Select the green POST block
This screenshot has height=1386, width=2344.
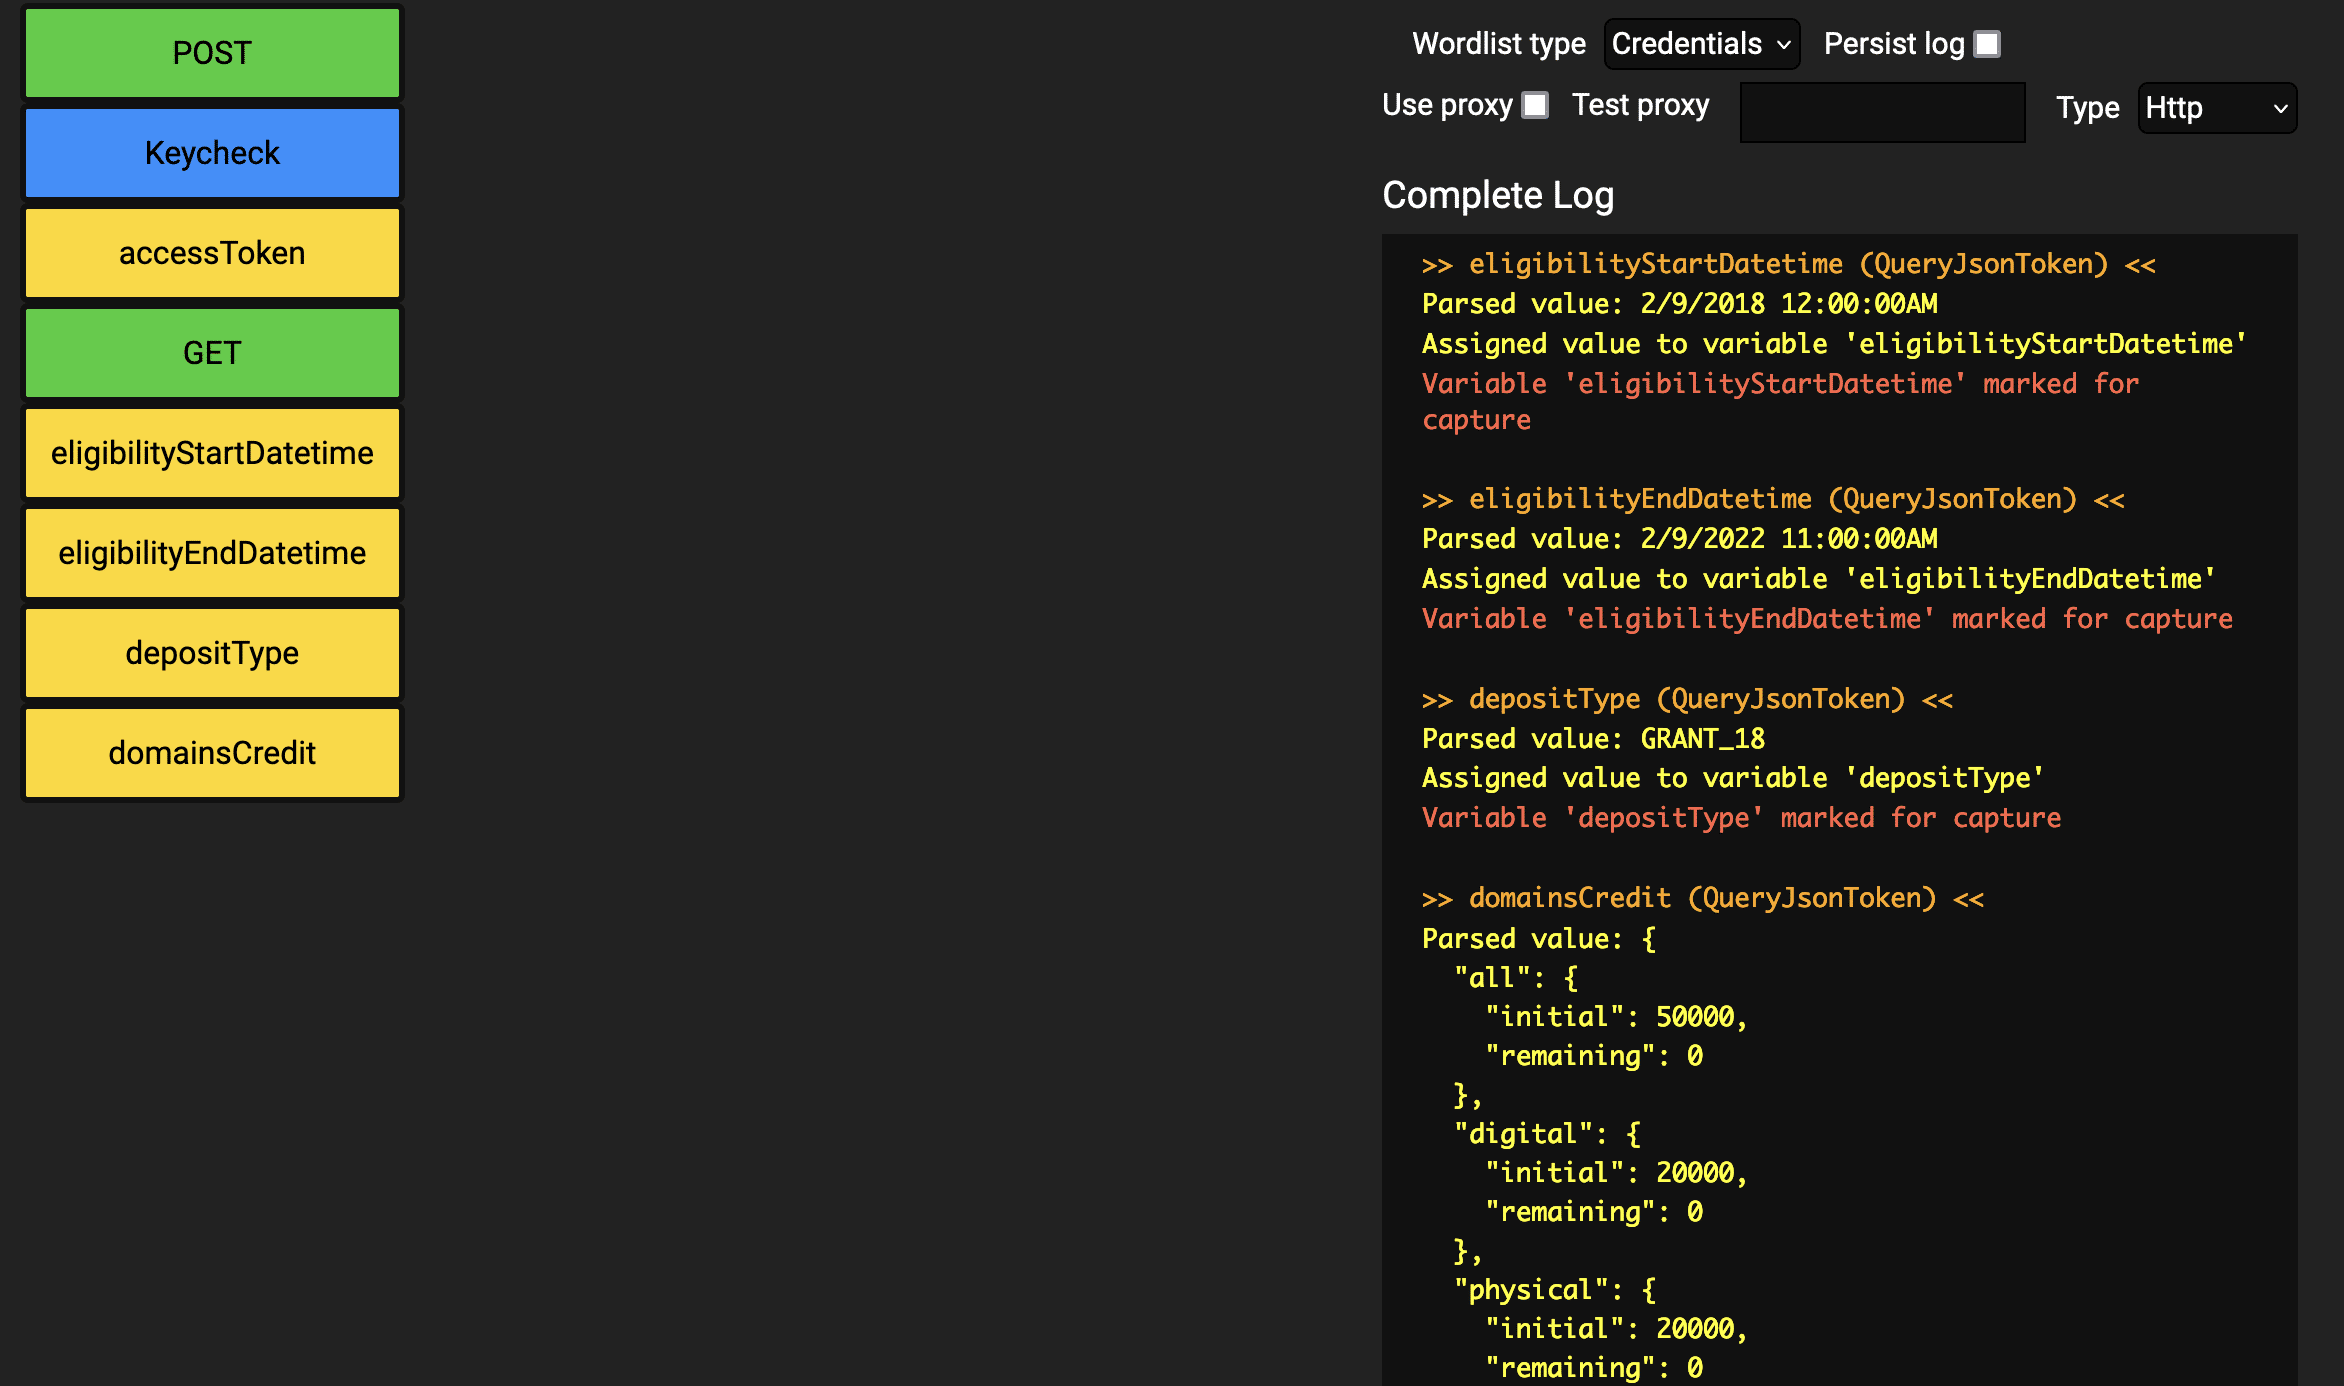pyautogui.click(x=212, y=53)
